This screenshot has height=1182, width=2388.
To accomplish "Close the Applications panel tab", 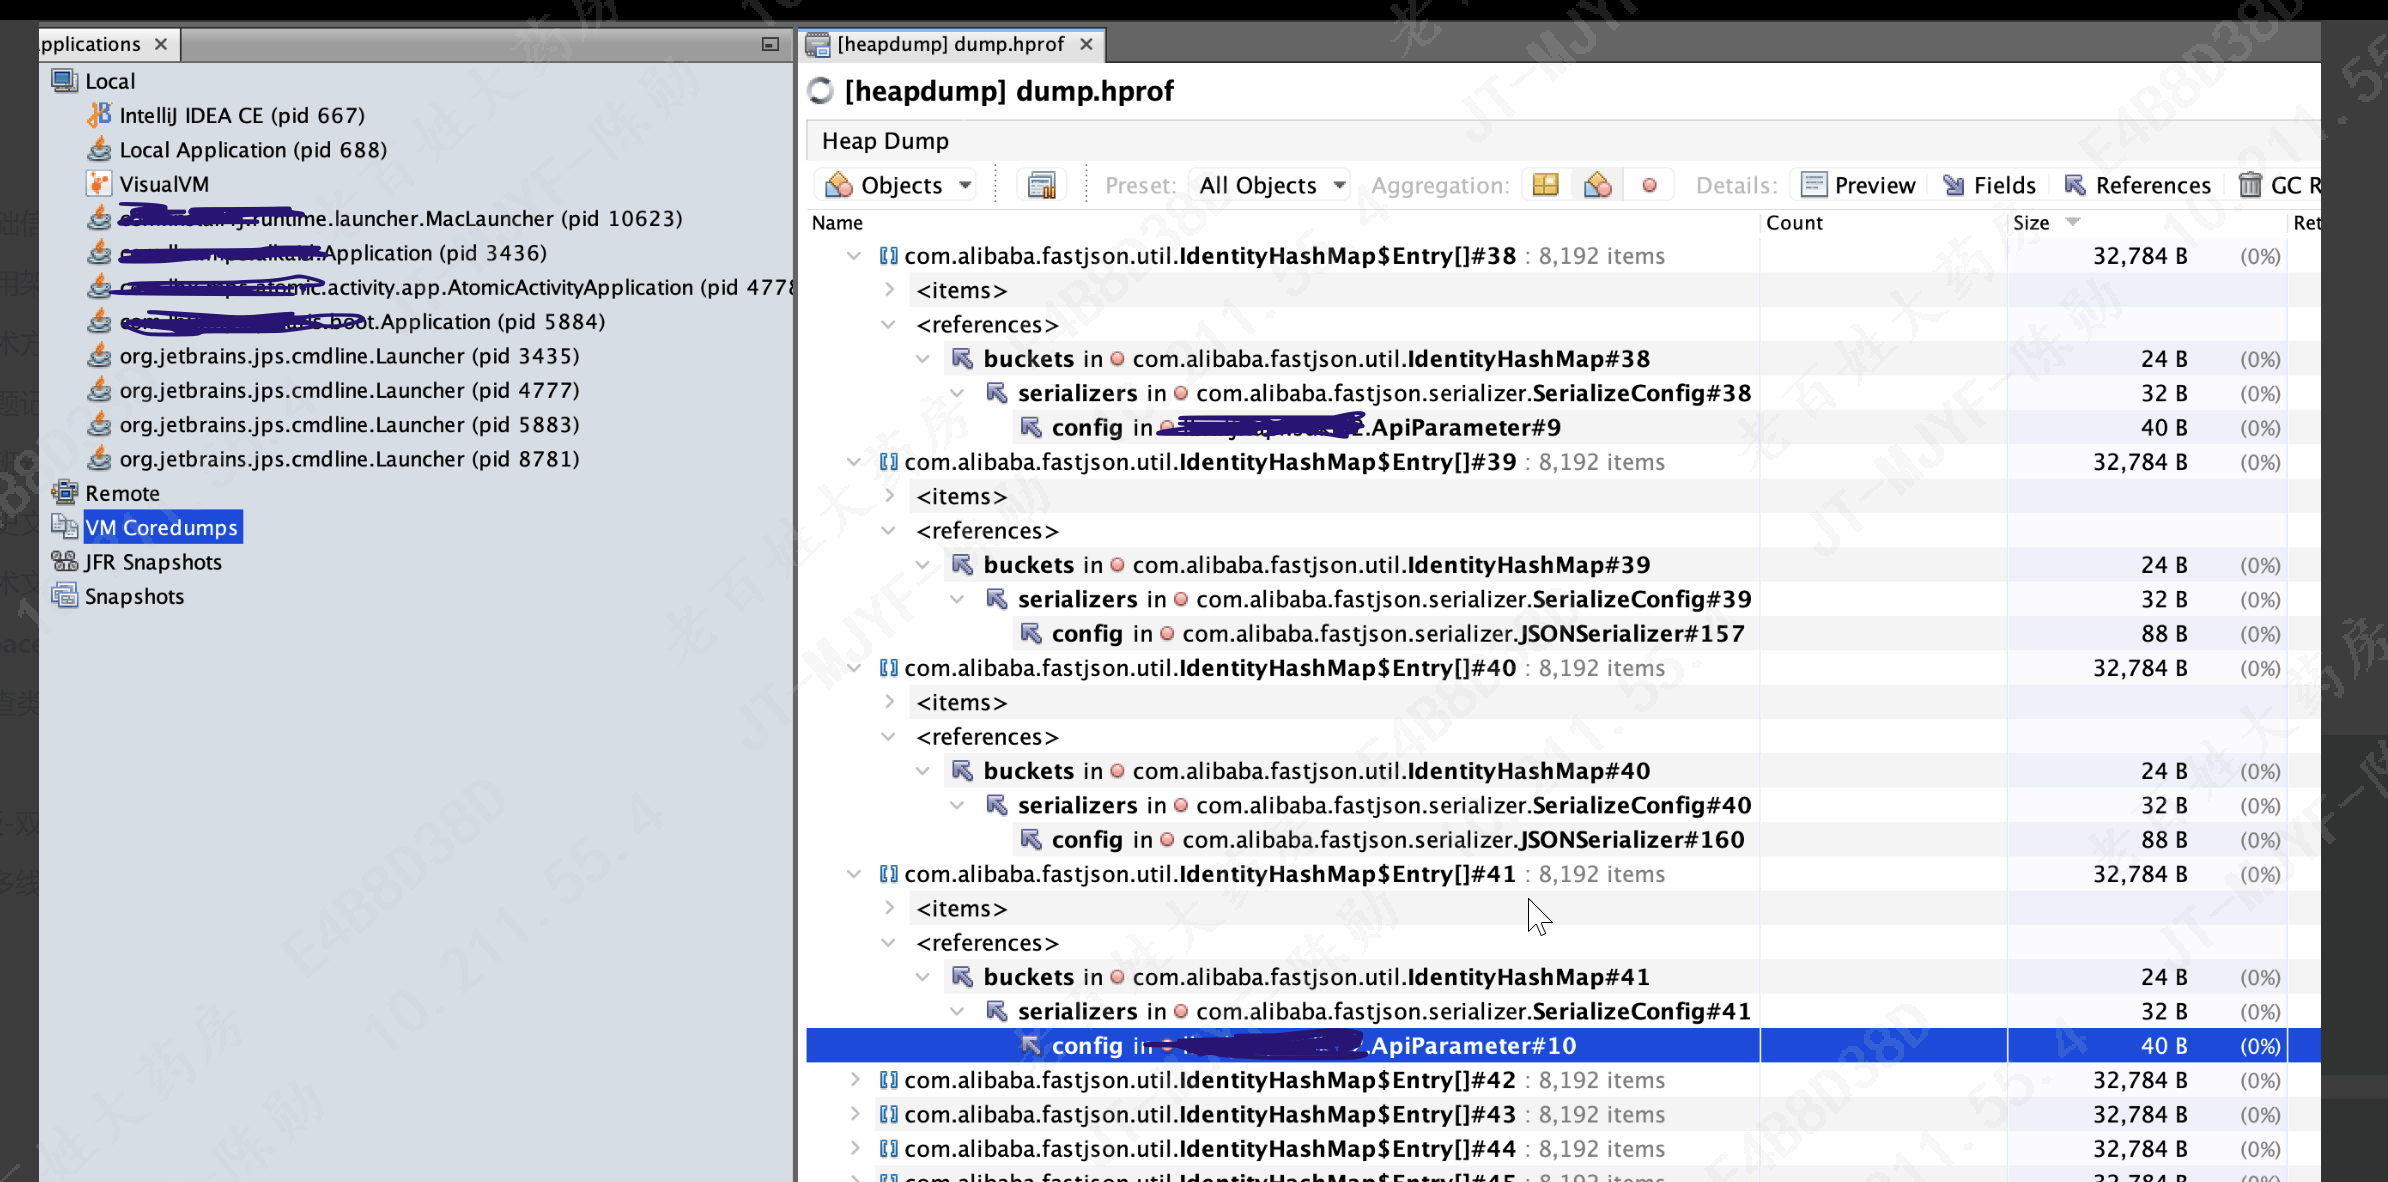I will pyautogui.click(x=161, y=44).
